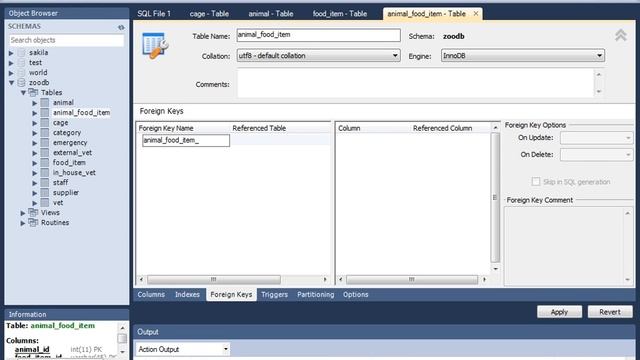Open the On Update dropdown
640x360 pixels.
pyautogui.click(x=628, y=138)
